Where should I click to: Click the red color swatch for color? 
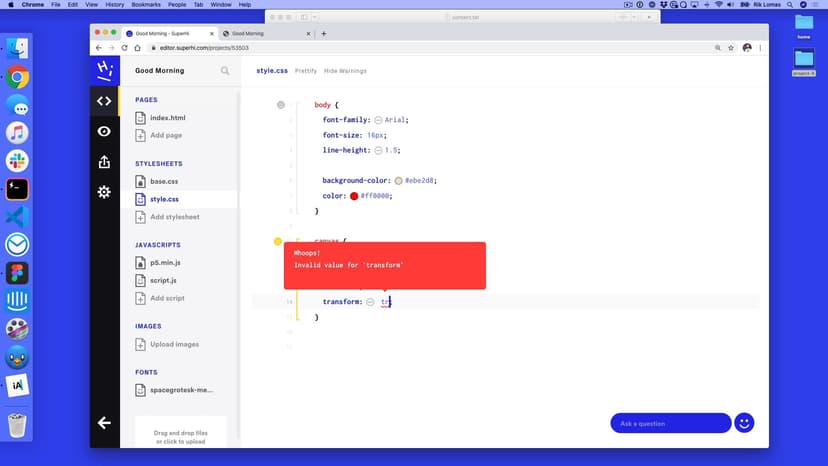click(354, 196)
